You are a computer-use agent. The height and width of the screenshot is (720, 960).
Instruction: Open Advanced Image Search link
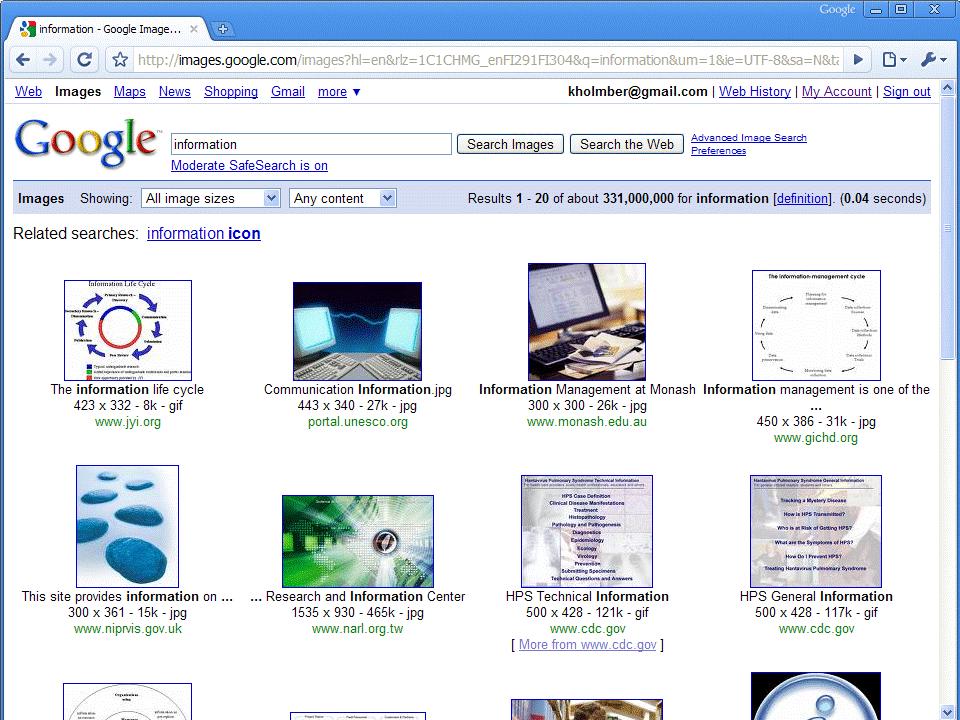click(749, 138)
